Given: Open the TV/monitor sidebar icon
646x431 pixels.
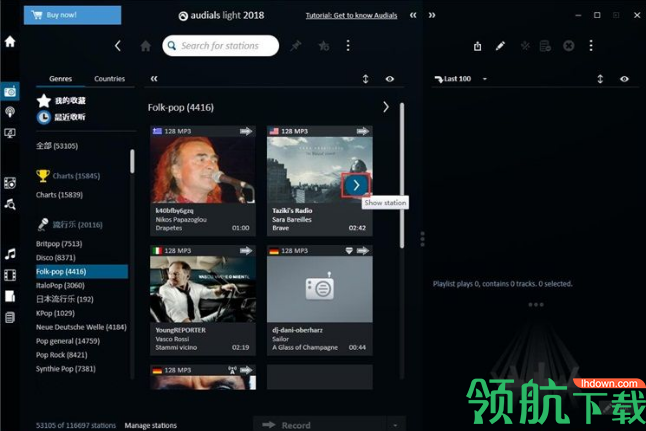Looking at the screenshot, I should (10, 133).
